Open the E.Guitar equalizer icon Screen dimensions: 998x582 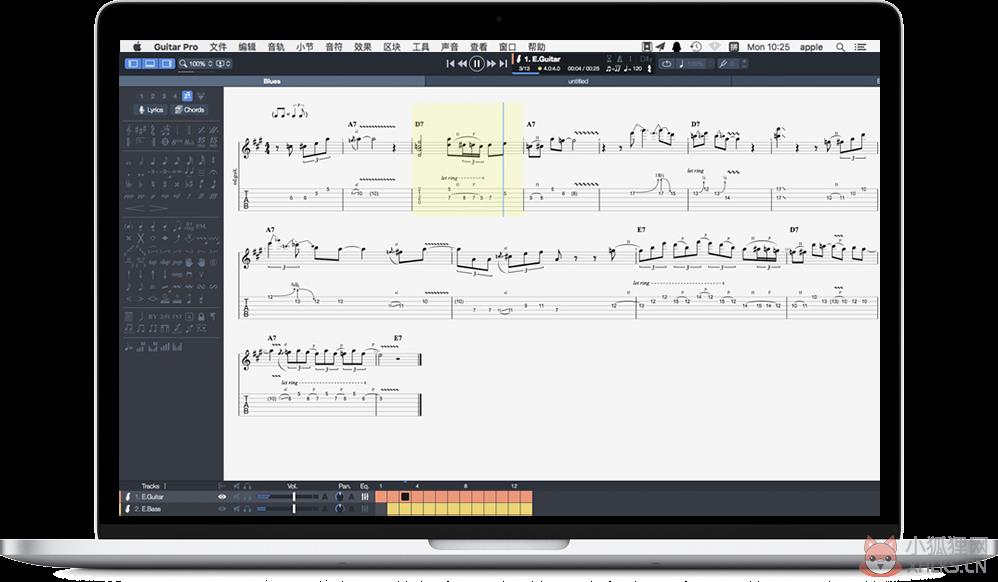click(365, 497)
